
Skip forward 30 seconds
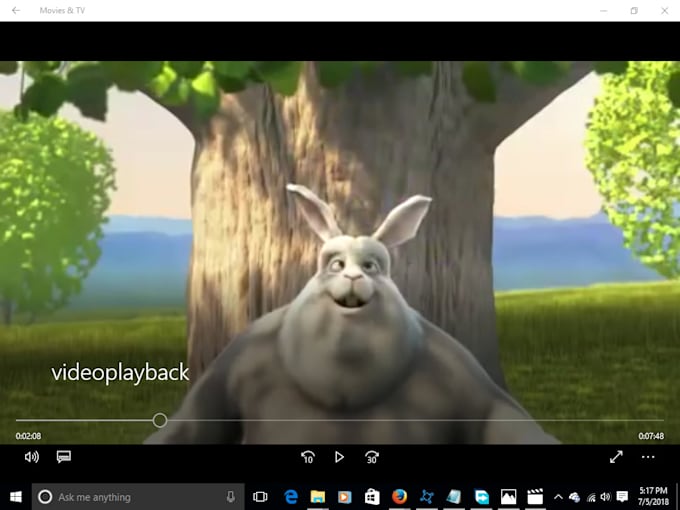tap(372, 457)
